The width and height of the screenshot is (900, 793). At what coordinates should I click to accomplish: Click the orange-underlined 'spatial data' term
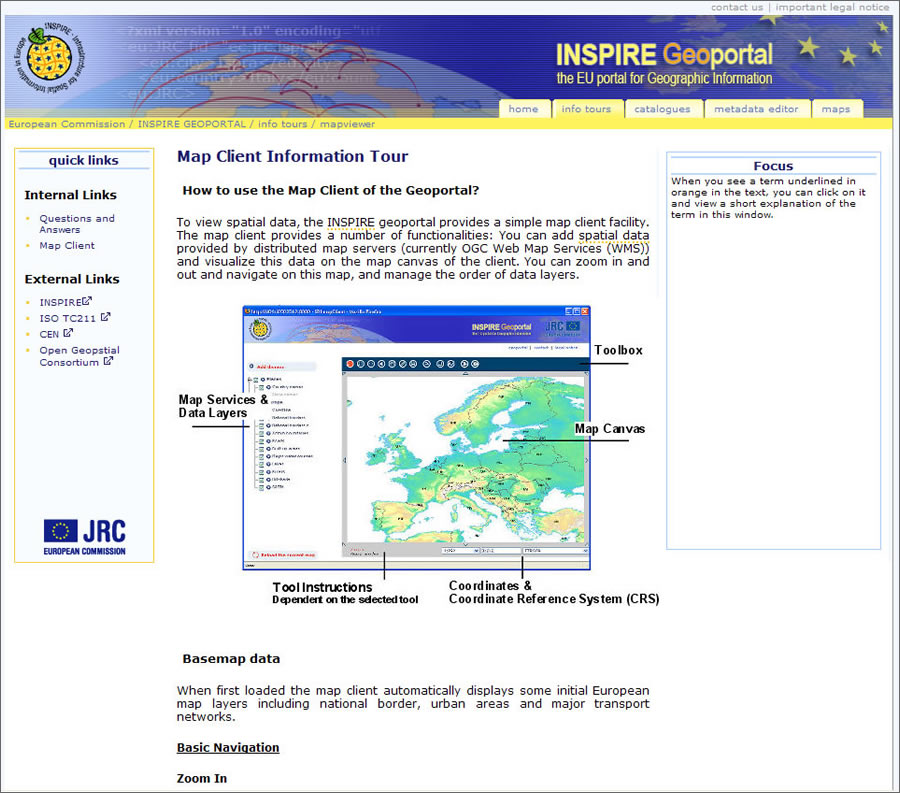(614, 235)
